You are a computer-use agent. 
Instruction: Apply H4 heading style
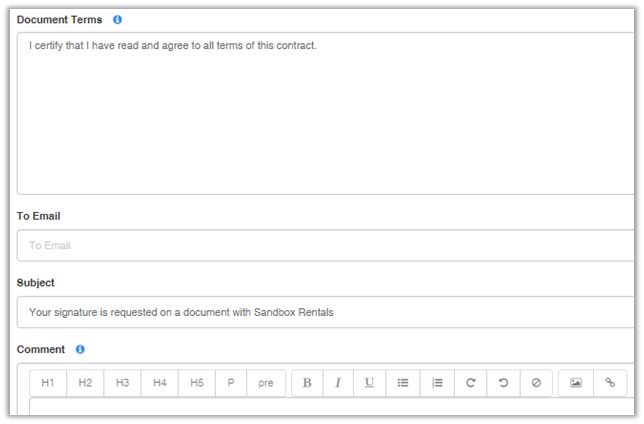[159, 383]
